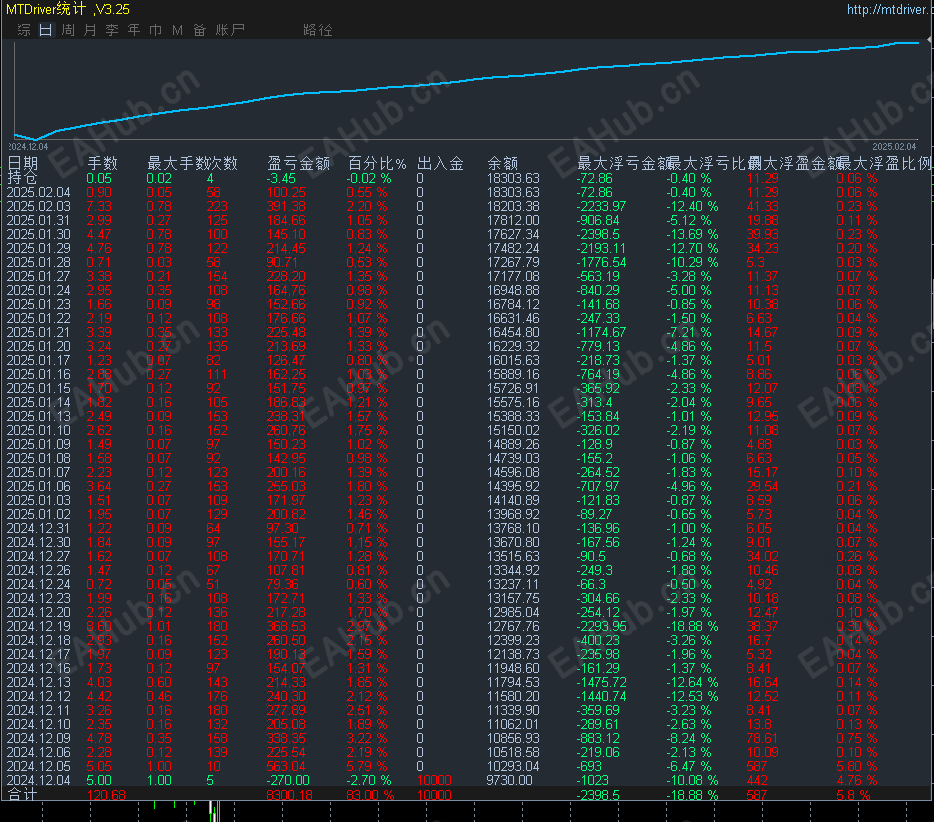Open the http://mtdriver link

(889, 10)
